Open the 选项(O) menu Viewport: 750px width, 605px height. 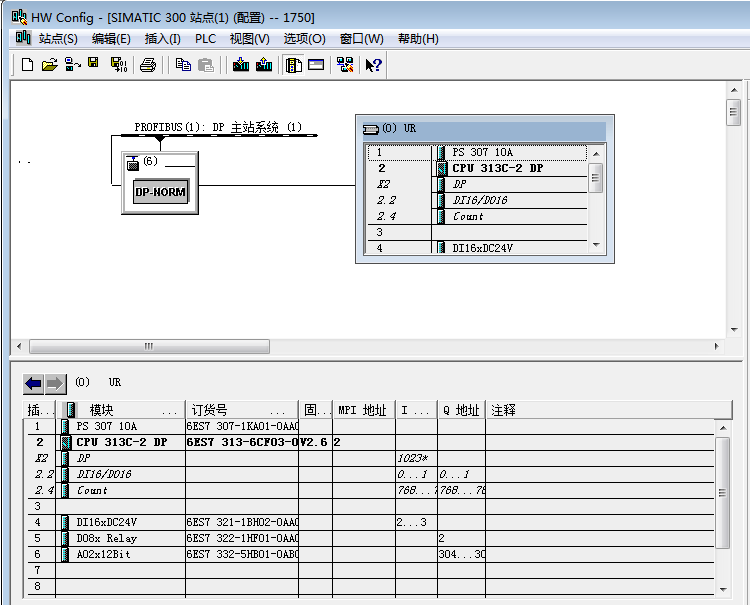304,39
